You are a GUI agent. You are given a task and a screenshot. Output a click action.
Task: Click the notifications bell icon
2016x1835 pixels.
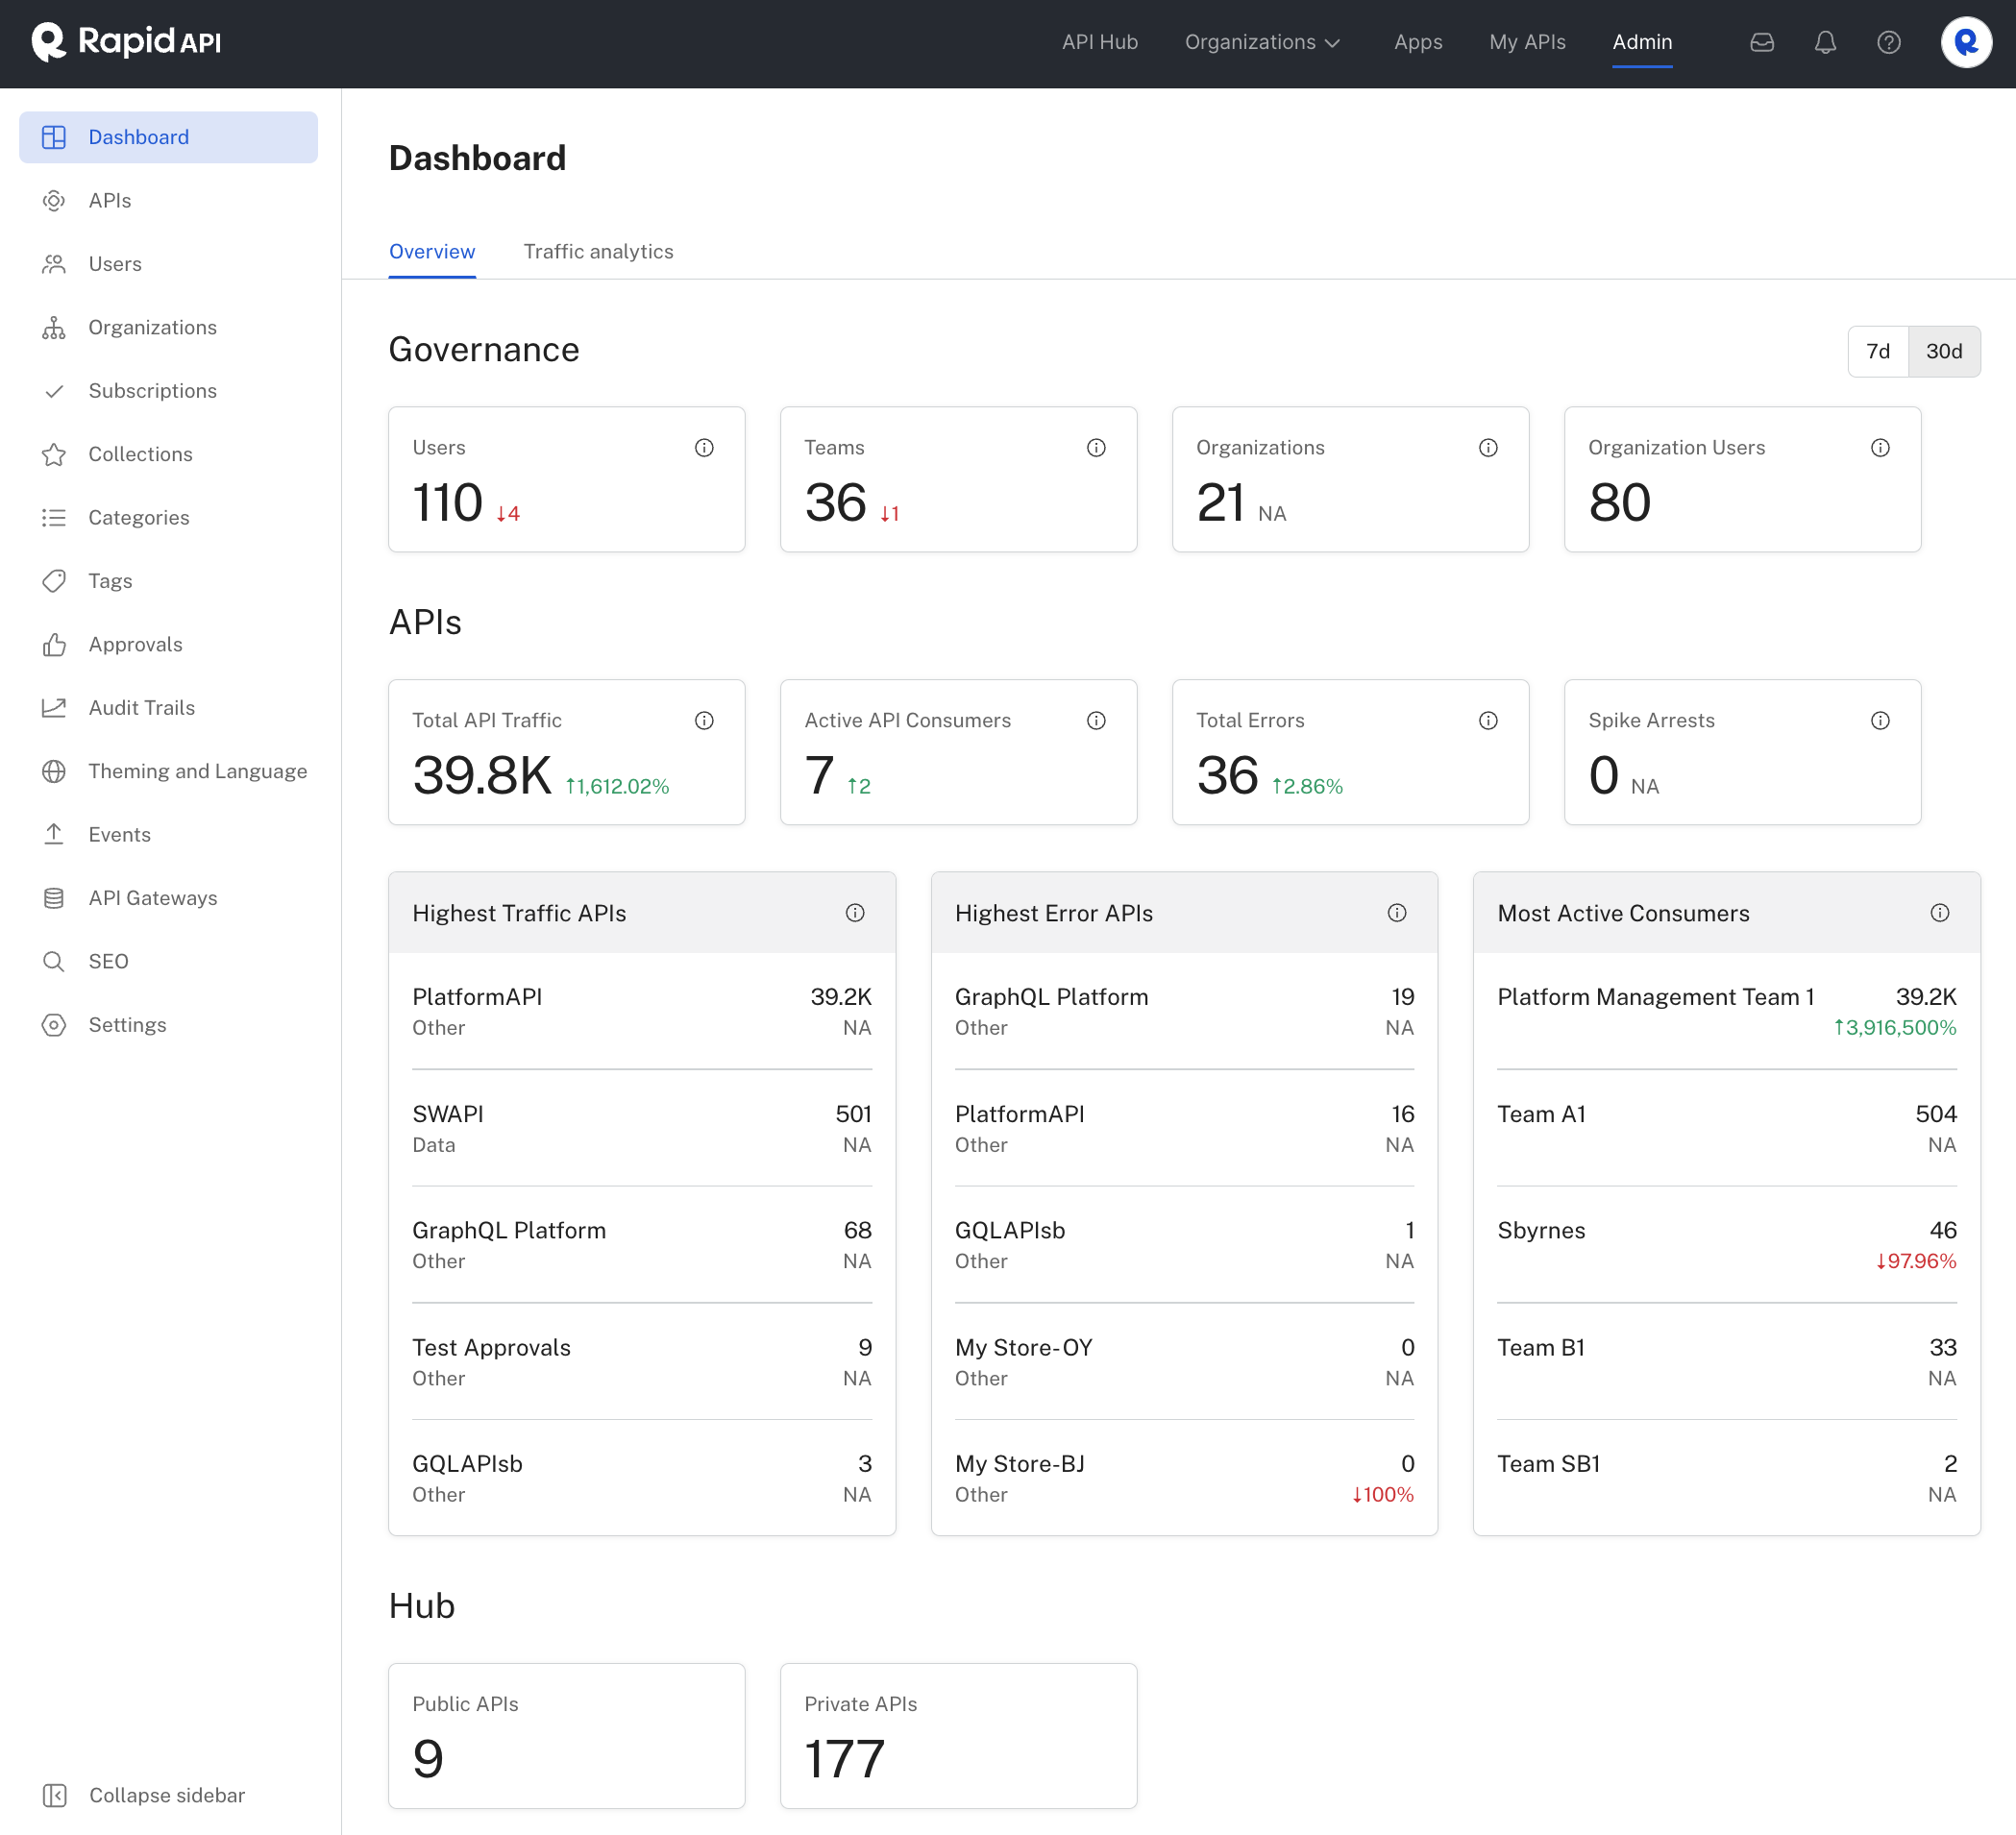[1825, 42]
